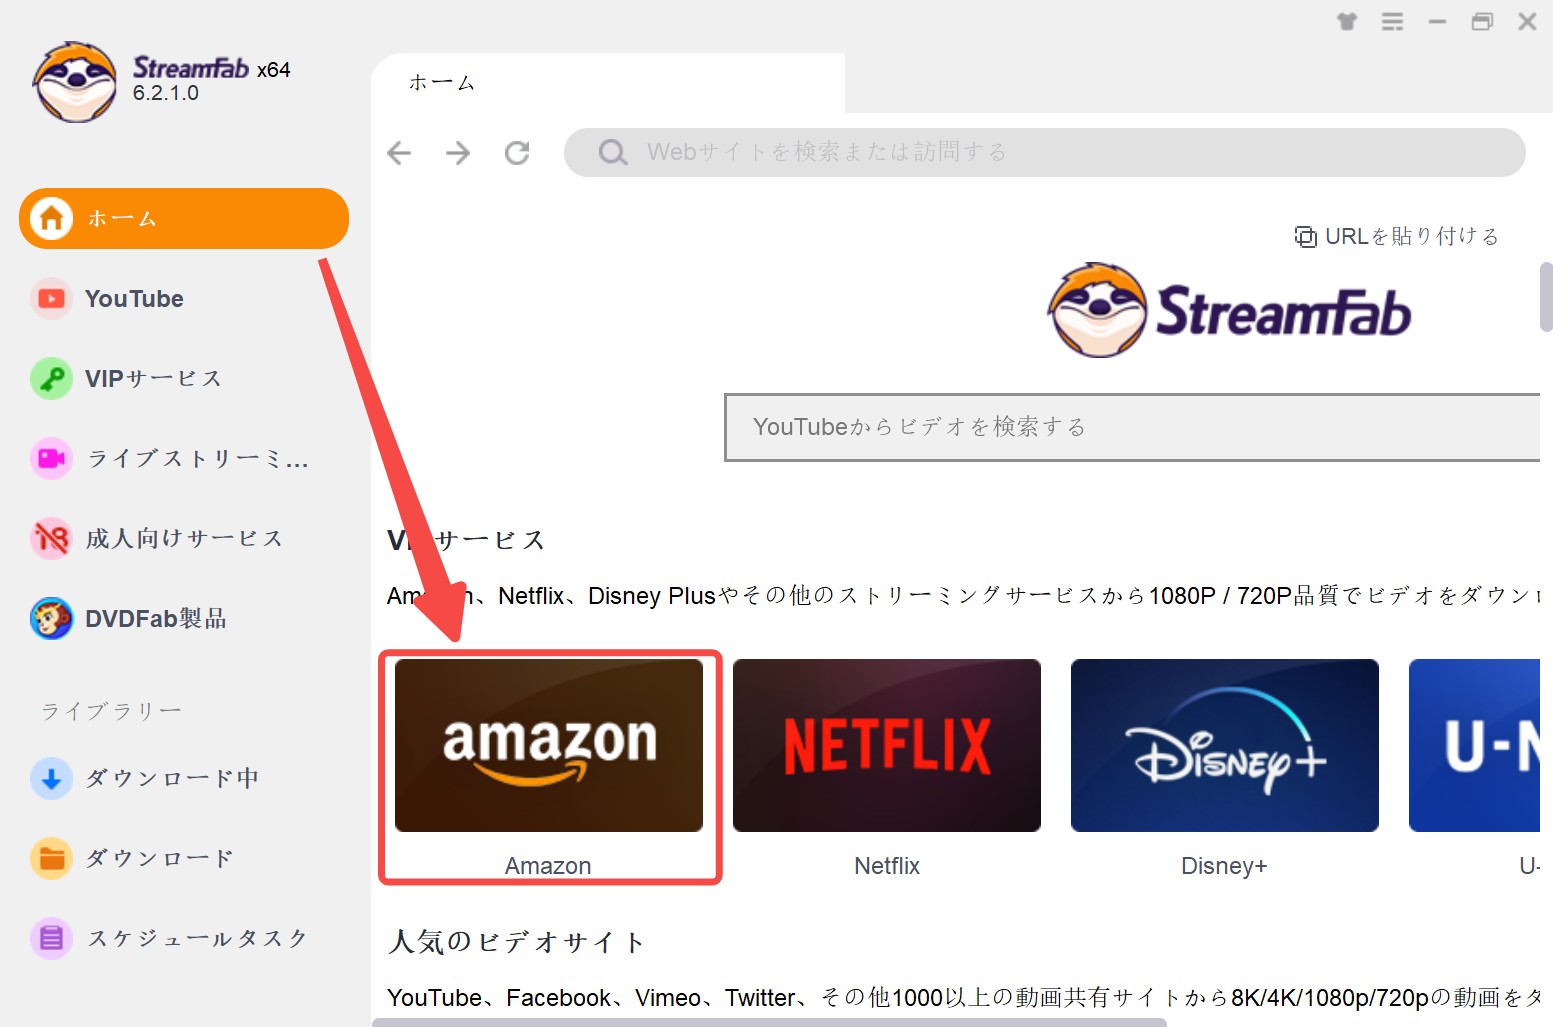1553x1027 pixels.
Task: Switch to the ホーム browser tab
Action: [608, 83]
